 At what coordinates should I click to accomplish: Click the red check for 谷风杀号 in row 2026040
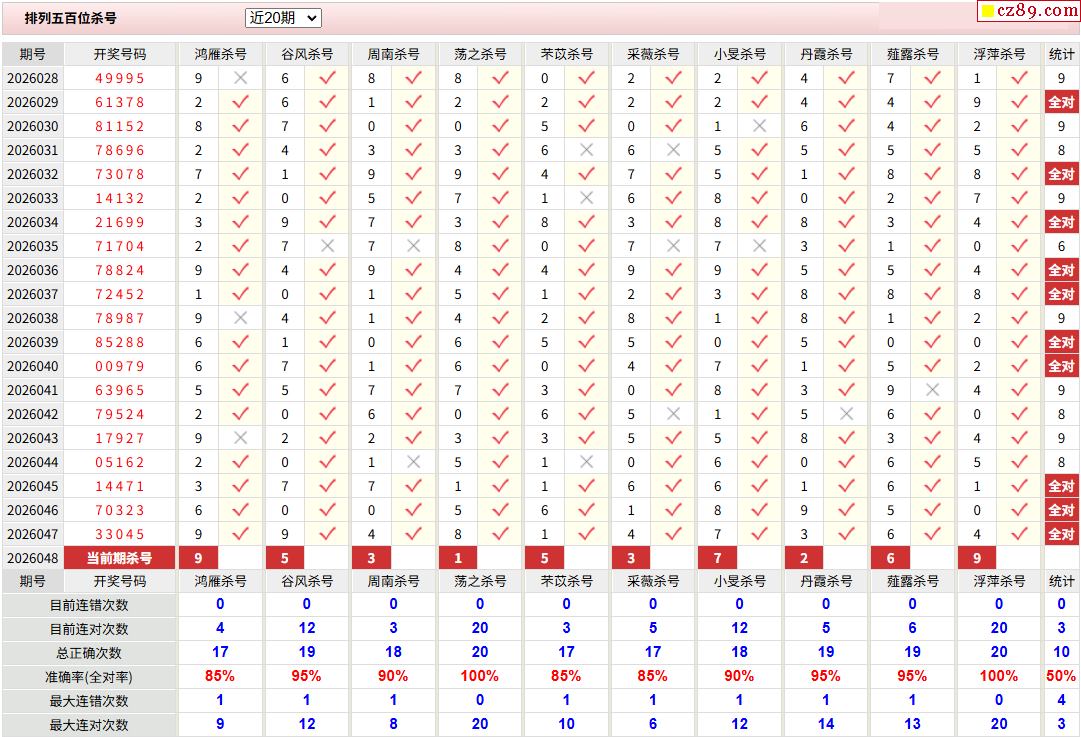(x=327, y=366)
